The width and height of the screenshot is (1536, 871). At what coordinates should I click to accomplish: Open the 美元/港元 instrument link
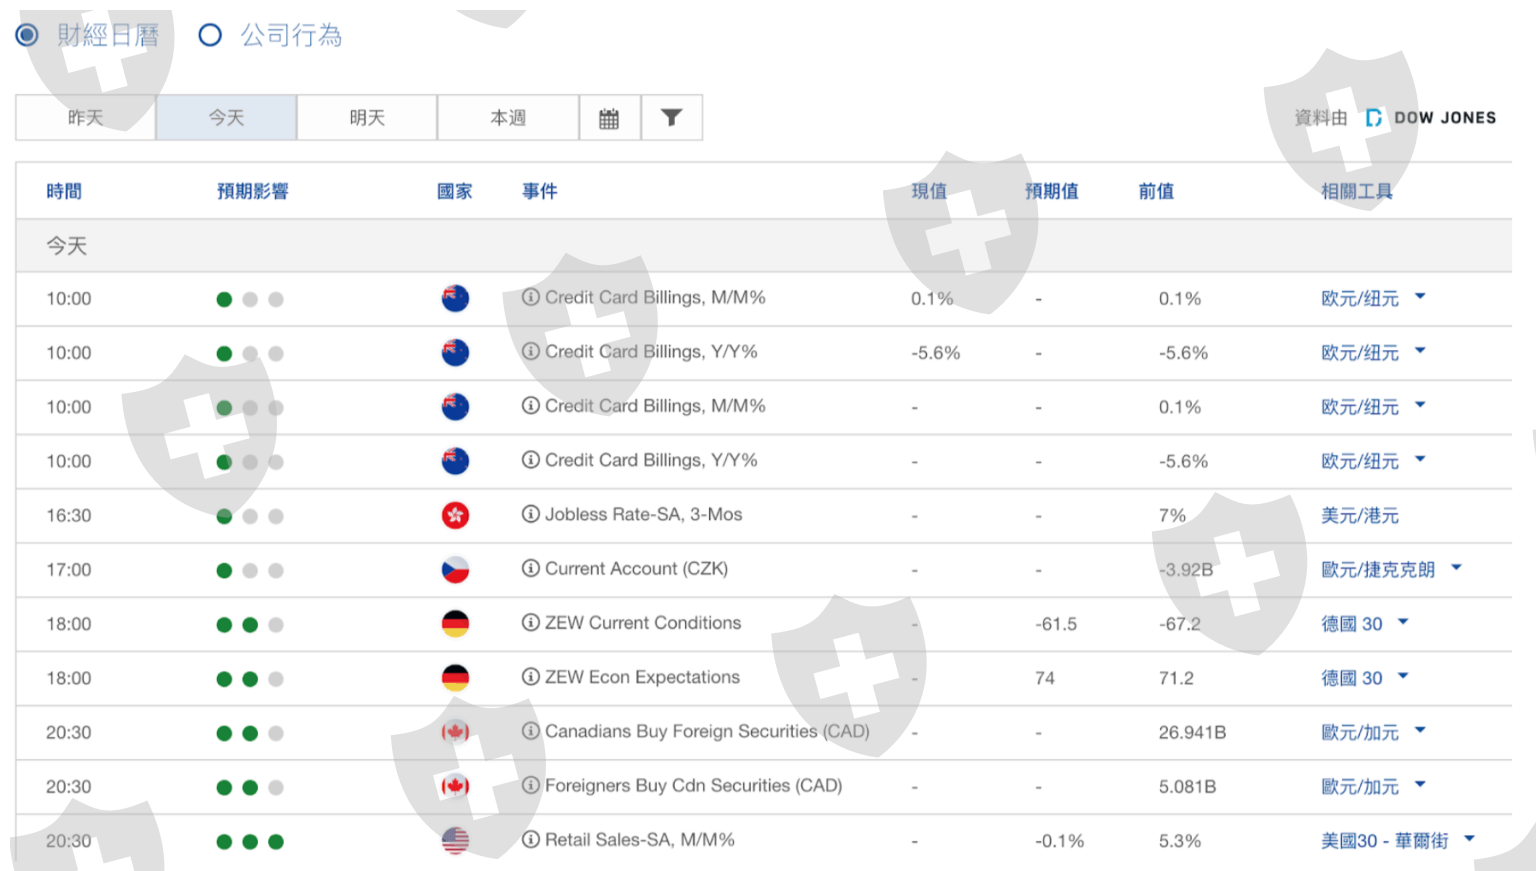point(1359,515)
